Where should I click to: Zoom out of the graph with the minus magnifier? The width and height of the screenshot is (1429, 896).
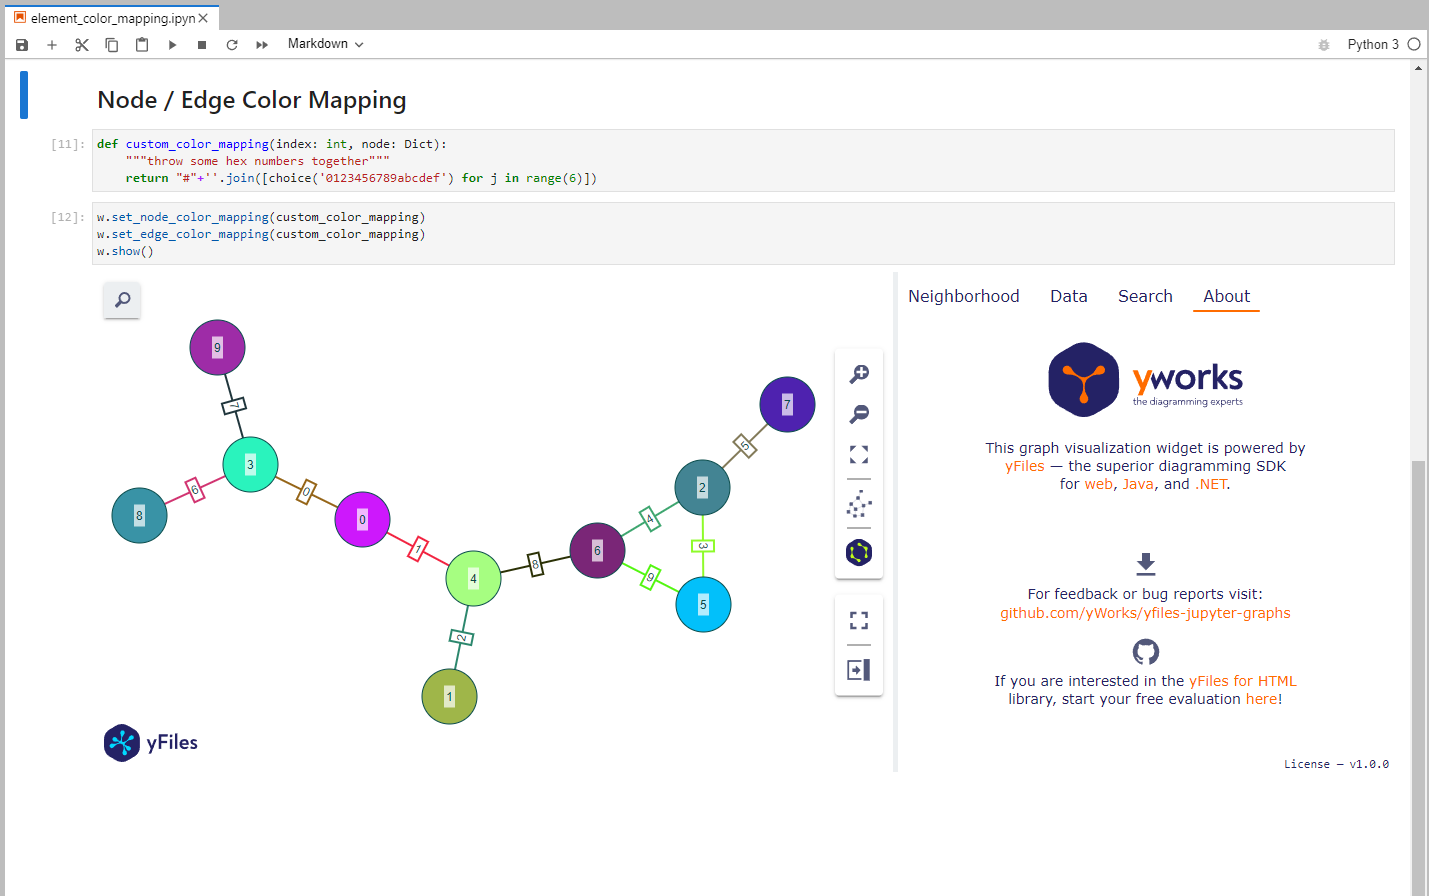(859, 414)
